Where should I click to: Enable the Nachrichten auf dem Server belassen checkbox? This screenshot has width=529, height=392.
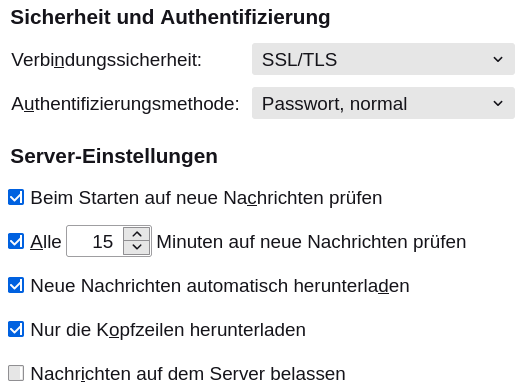click(x=16, y=373)
